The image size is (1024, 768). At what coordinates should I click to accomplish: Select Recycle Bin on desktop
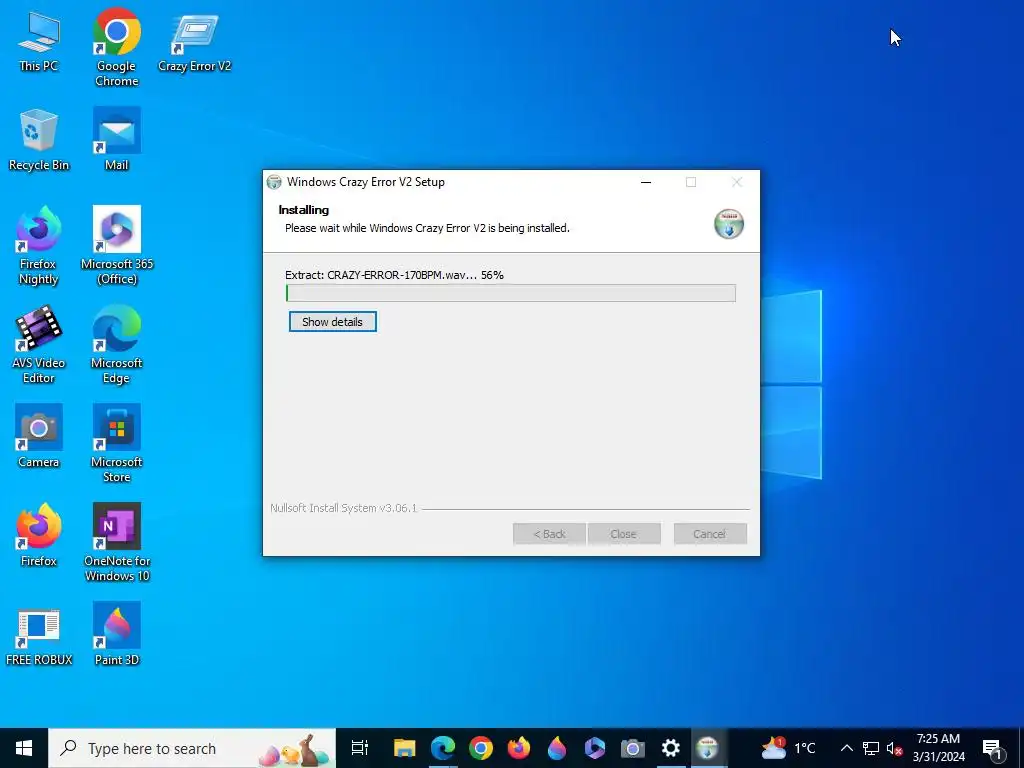pos(39,140)
